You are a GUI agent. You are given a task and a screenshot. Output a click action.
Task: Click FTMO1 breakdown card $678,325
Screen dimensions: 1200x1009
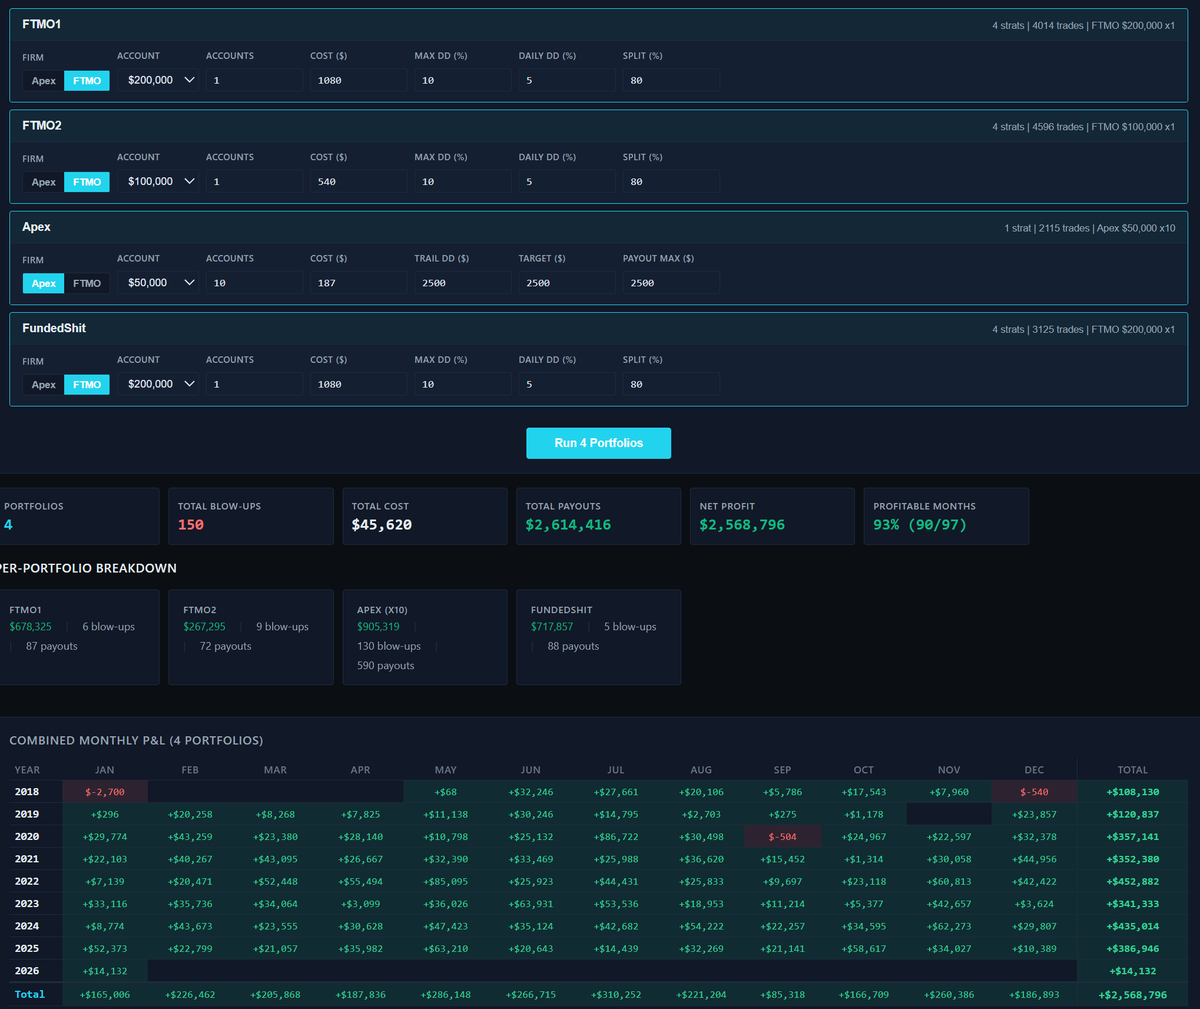(78, 637)
